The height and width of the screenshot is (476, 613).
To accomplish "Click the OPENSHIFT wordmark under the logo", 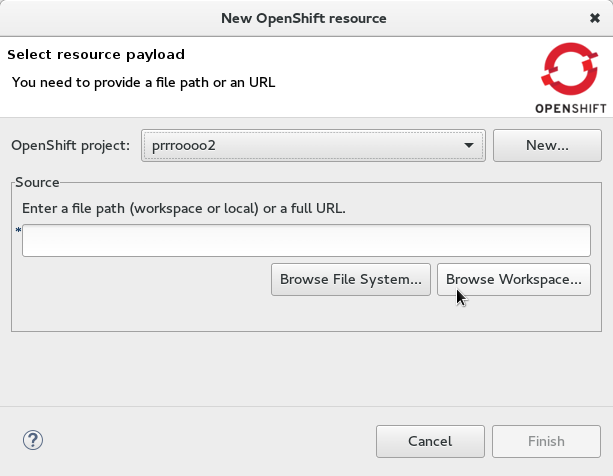I will pos(567,107).
